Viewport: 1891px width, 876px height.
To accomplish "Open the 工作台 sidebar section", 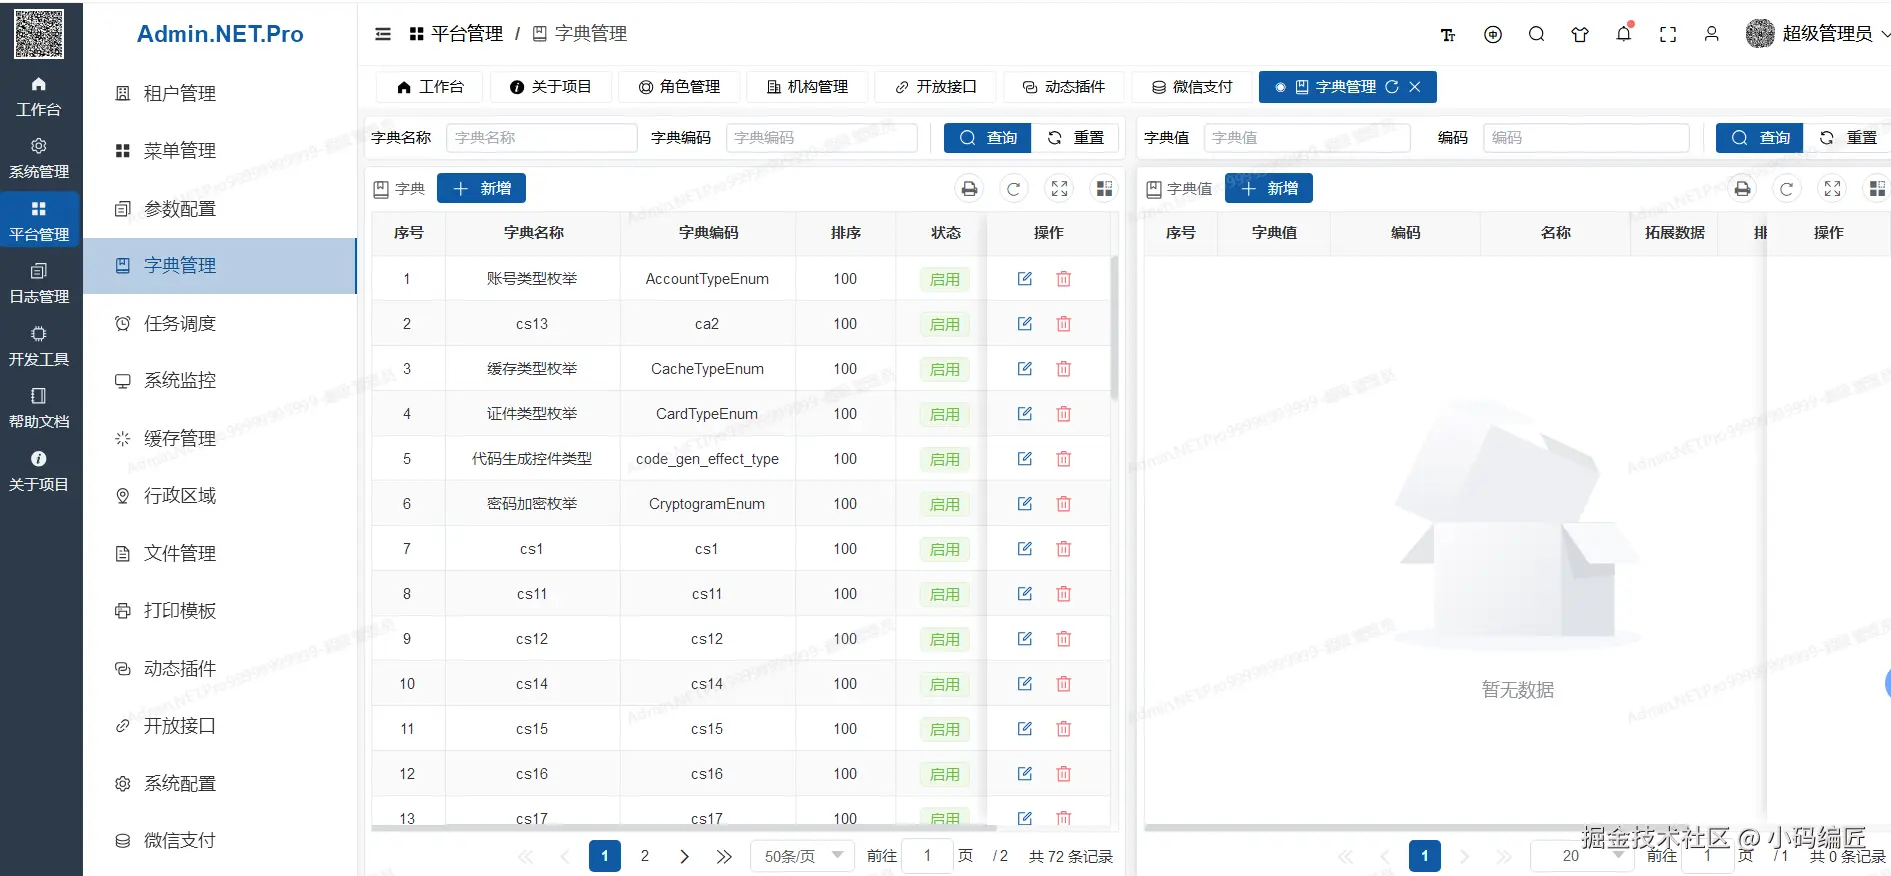I will (39, 97).
